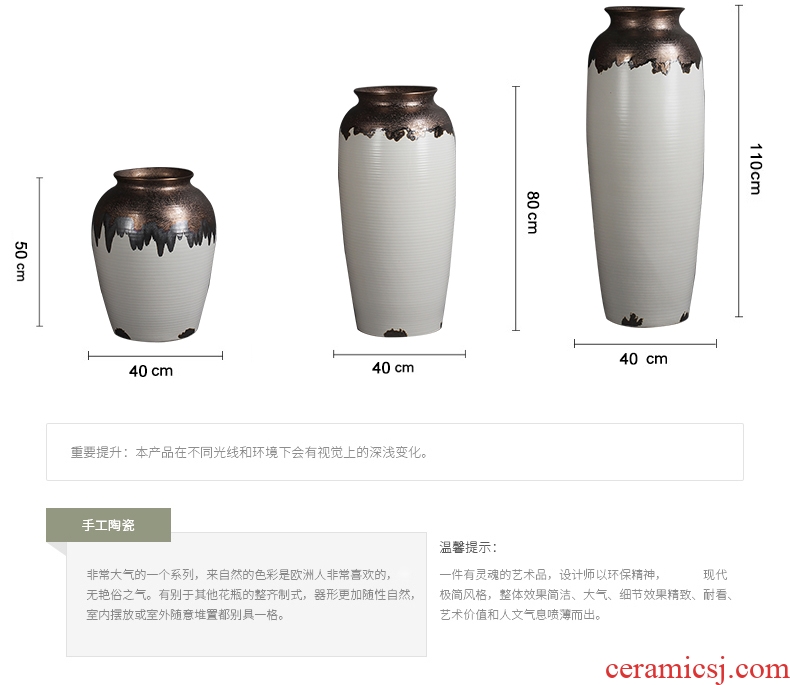Click the 40 cm width label under small vase

pyautogui.click(x=151, y=371)
